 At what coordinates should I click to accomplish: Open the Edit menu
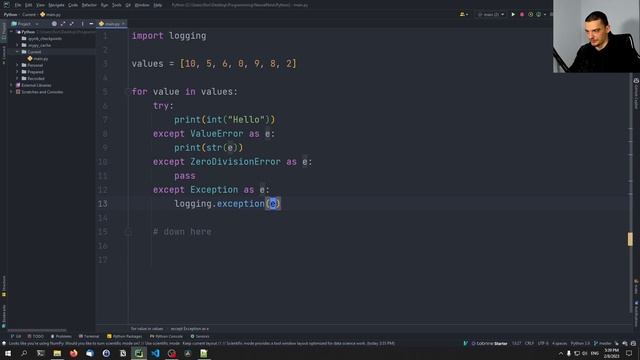pos(28,5)
